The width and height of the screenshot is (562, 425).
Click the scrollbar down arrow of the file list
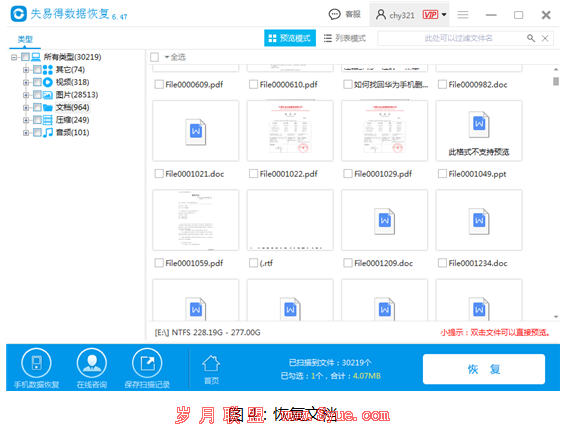point(556,317)
